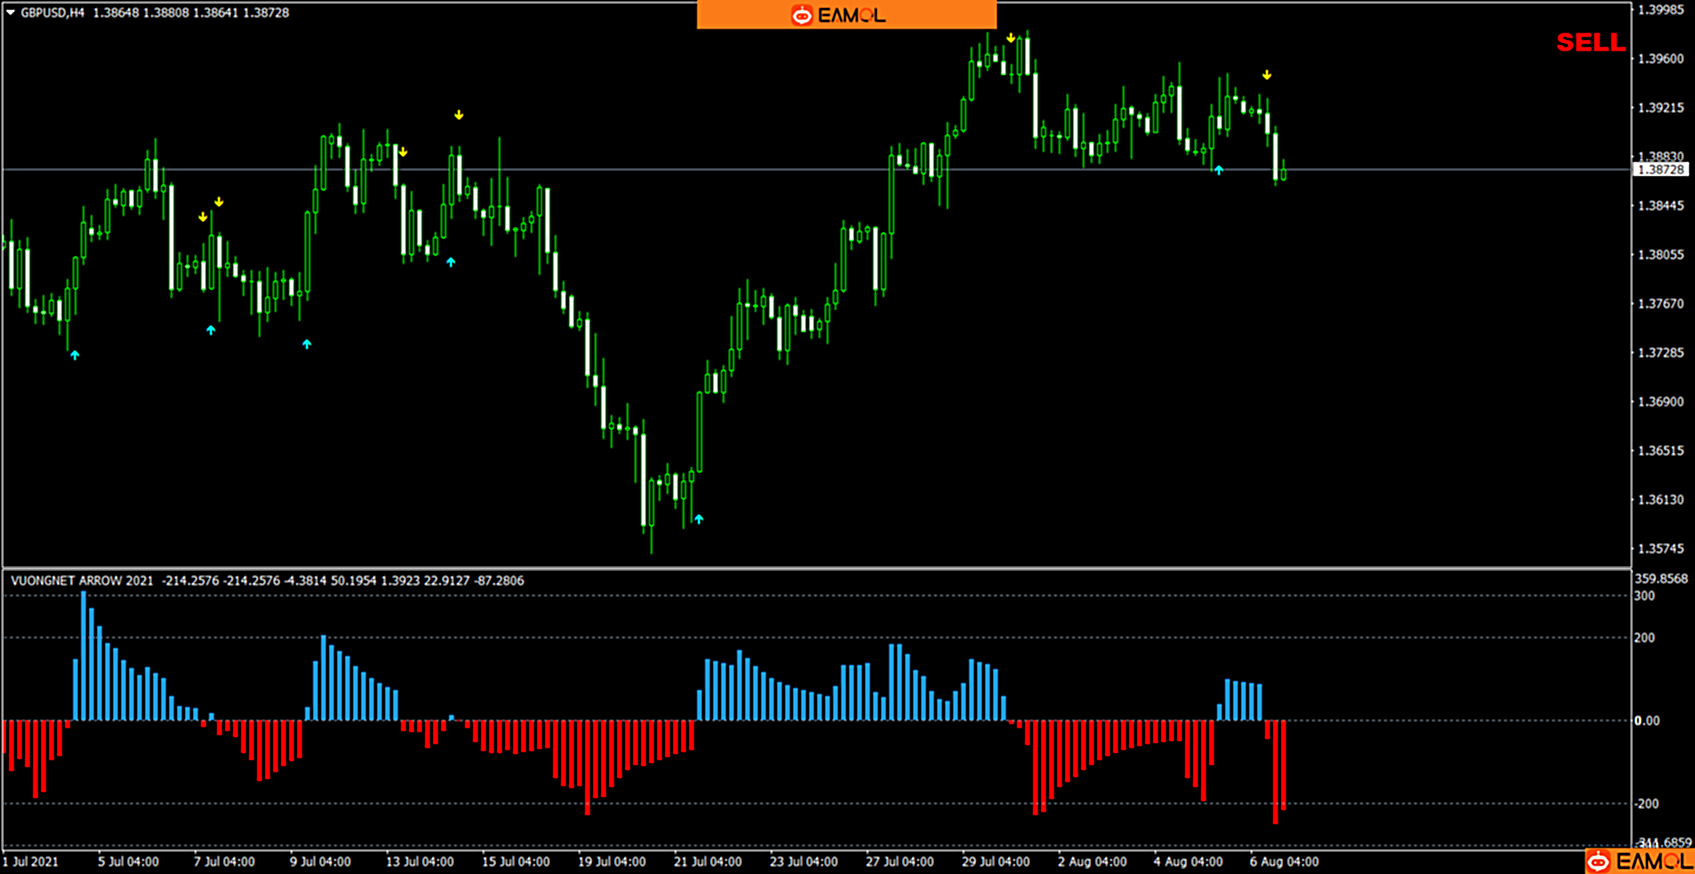Click the EAMOL logo in bottom-right corner
The image size is (1695, 874).
[x=1639, y=861]
